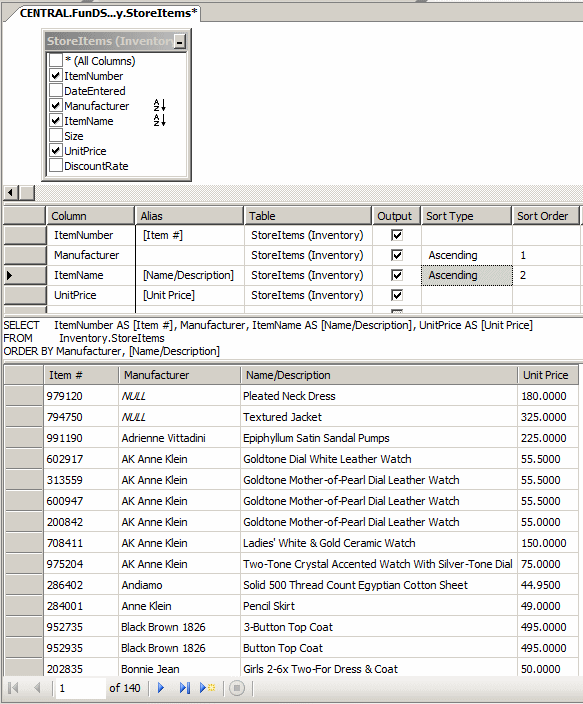The image size is (583, 704).
Task: Click the left scroll arrow of the diagram pane
Action: click(x=11, y=193)
